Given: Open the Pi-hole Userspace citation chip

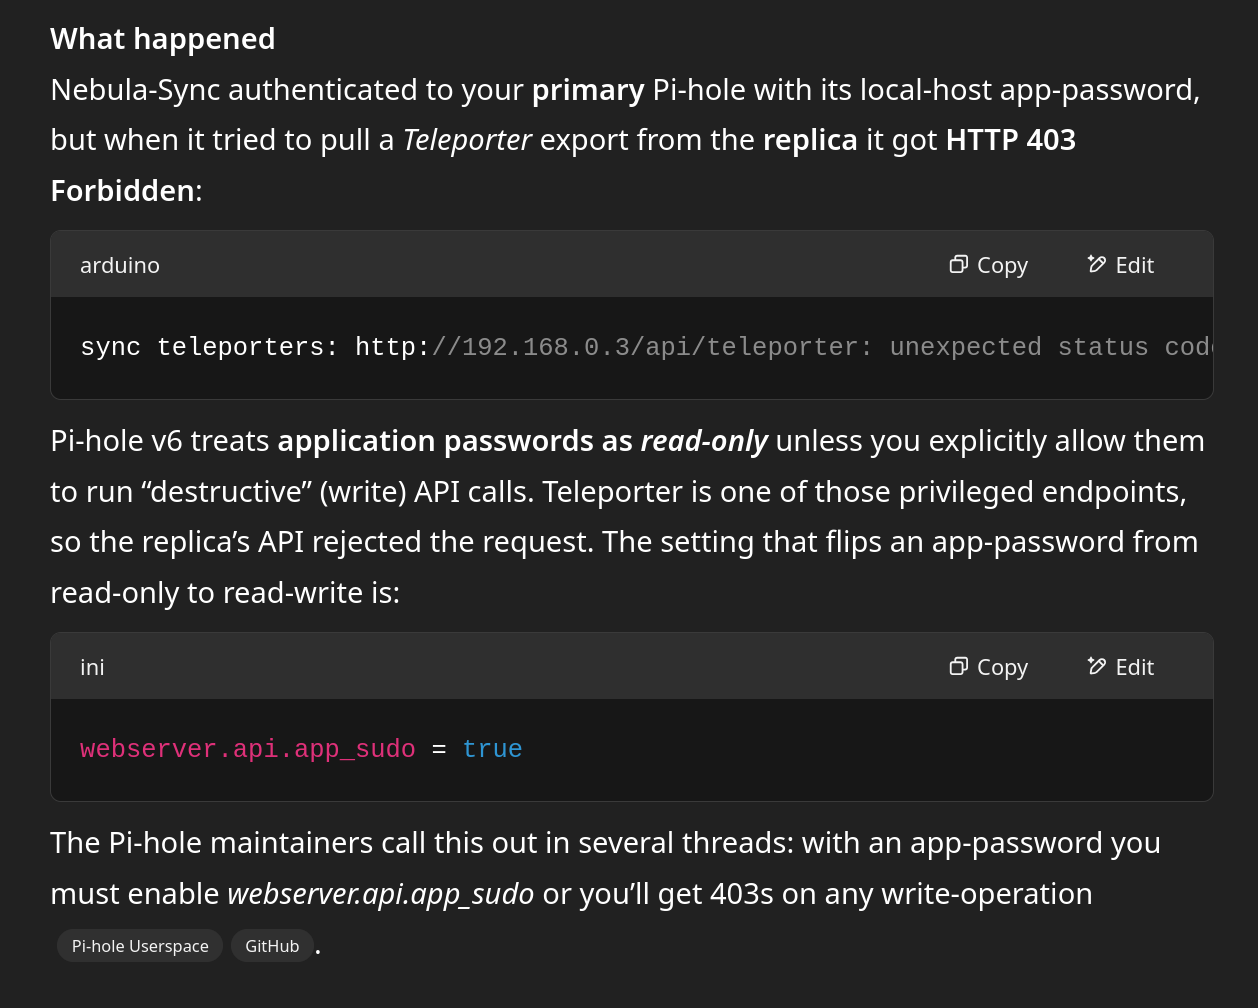Looking at the screenshot, I should 140,946.
